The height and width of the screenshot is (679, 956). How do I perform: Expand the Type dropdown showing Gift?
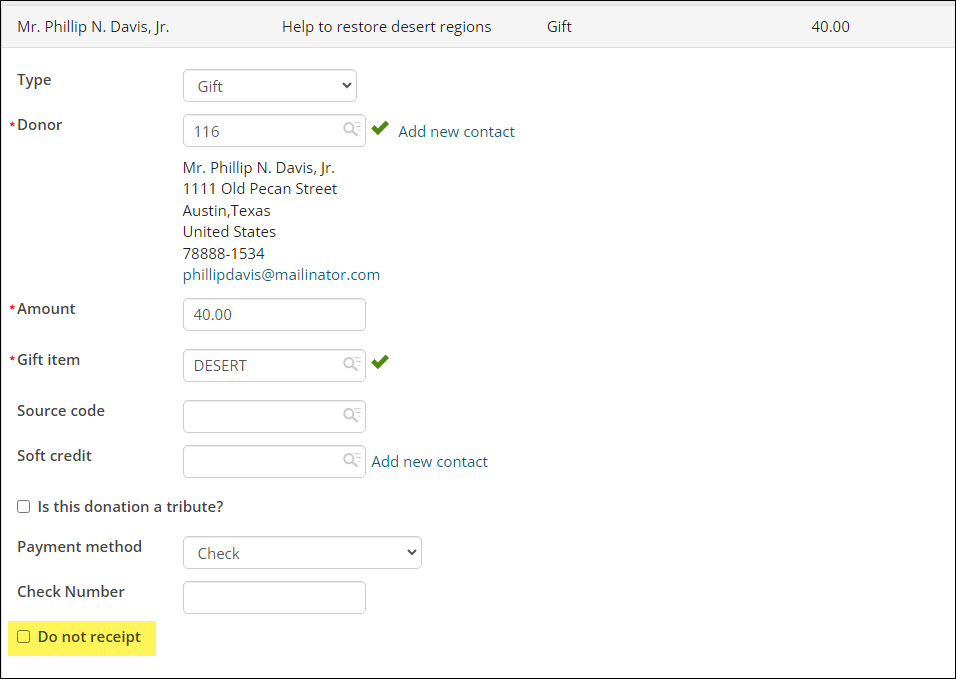tap(269, 86)
